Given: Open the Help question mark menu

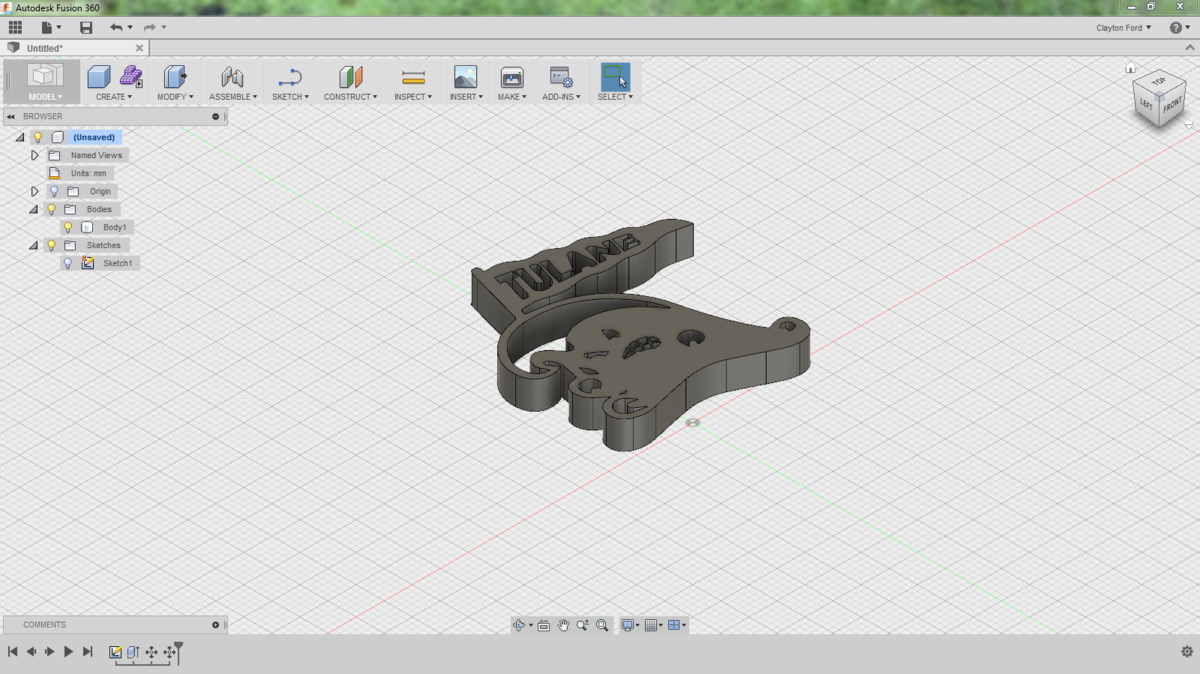Looking at the screenshot, I should [1180, 28].
